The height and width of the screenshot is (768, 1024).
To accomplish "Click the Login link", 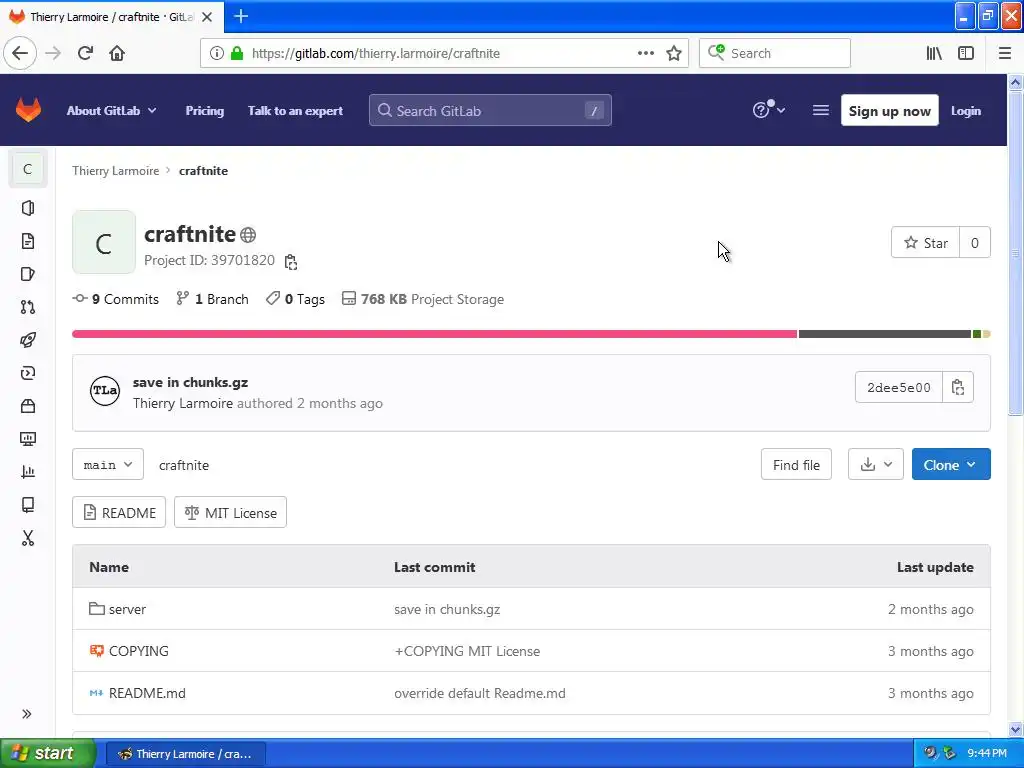I will [x=965, y=110].
